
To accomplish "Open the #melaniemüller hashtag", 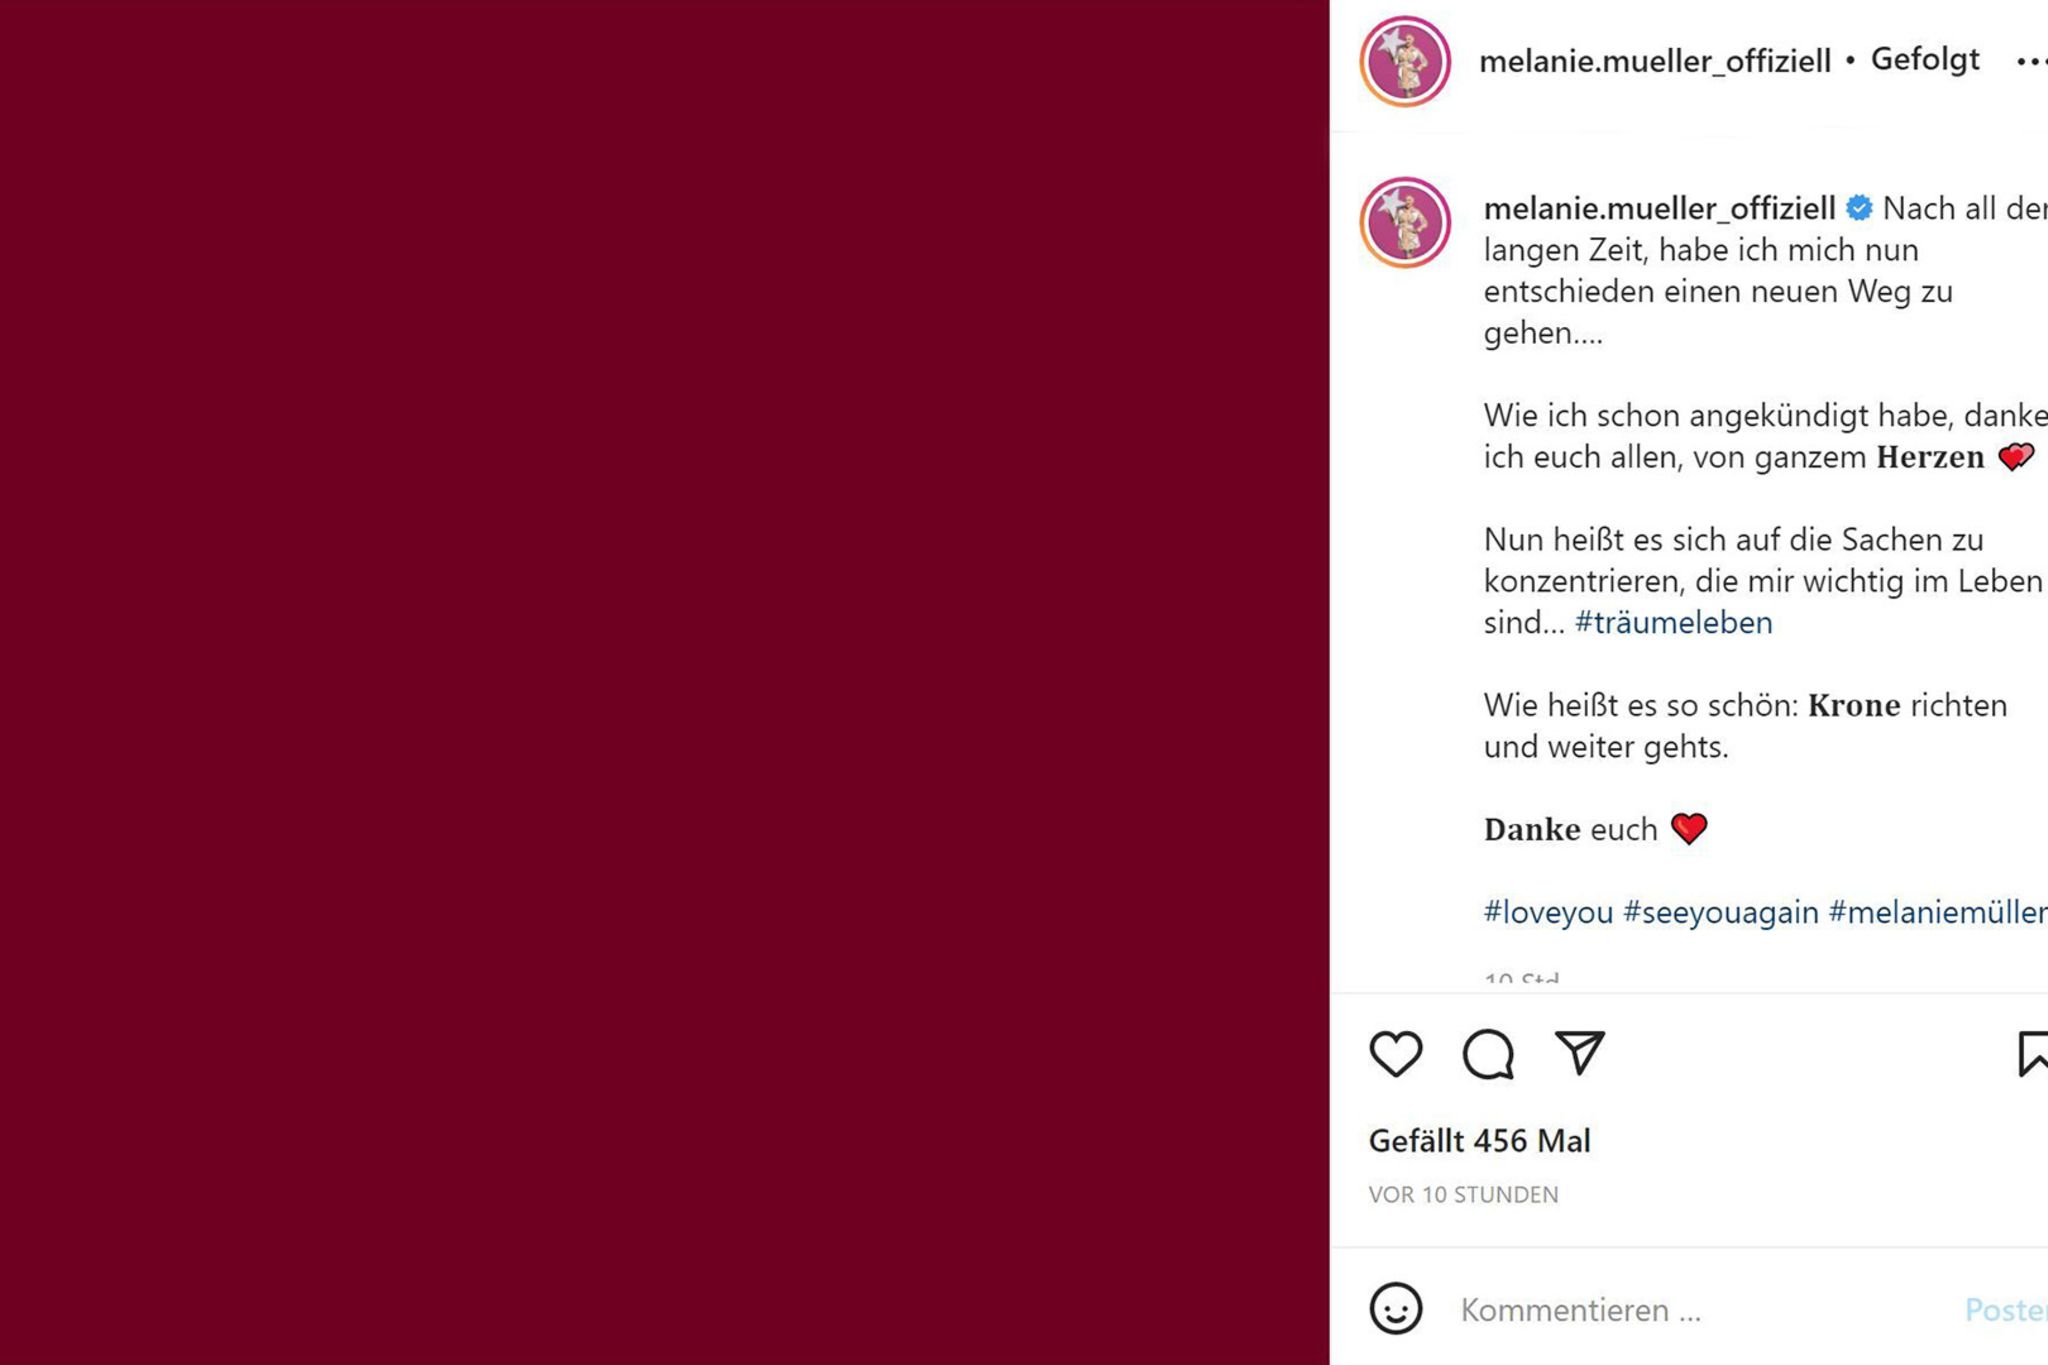I will tap(1938, 912).
